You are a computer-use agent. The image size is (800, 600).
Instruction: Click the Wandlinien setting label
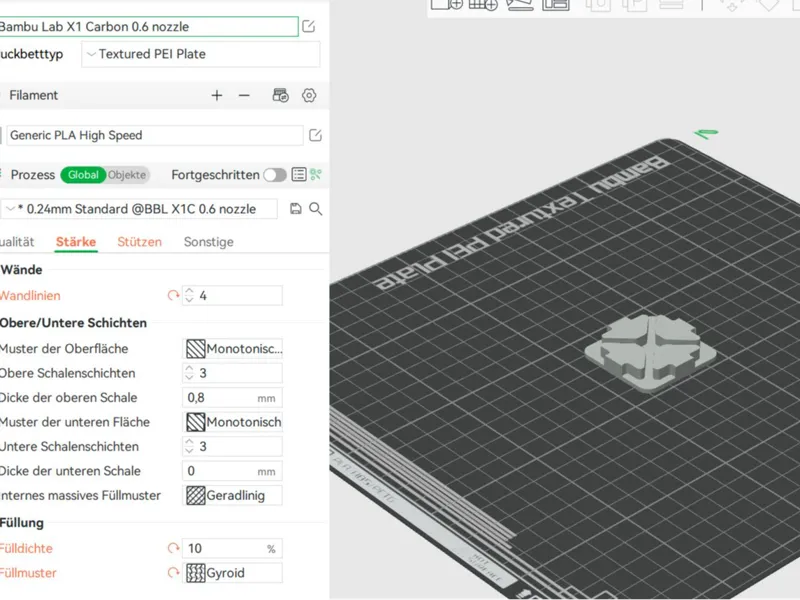click(30, 295)
